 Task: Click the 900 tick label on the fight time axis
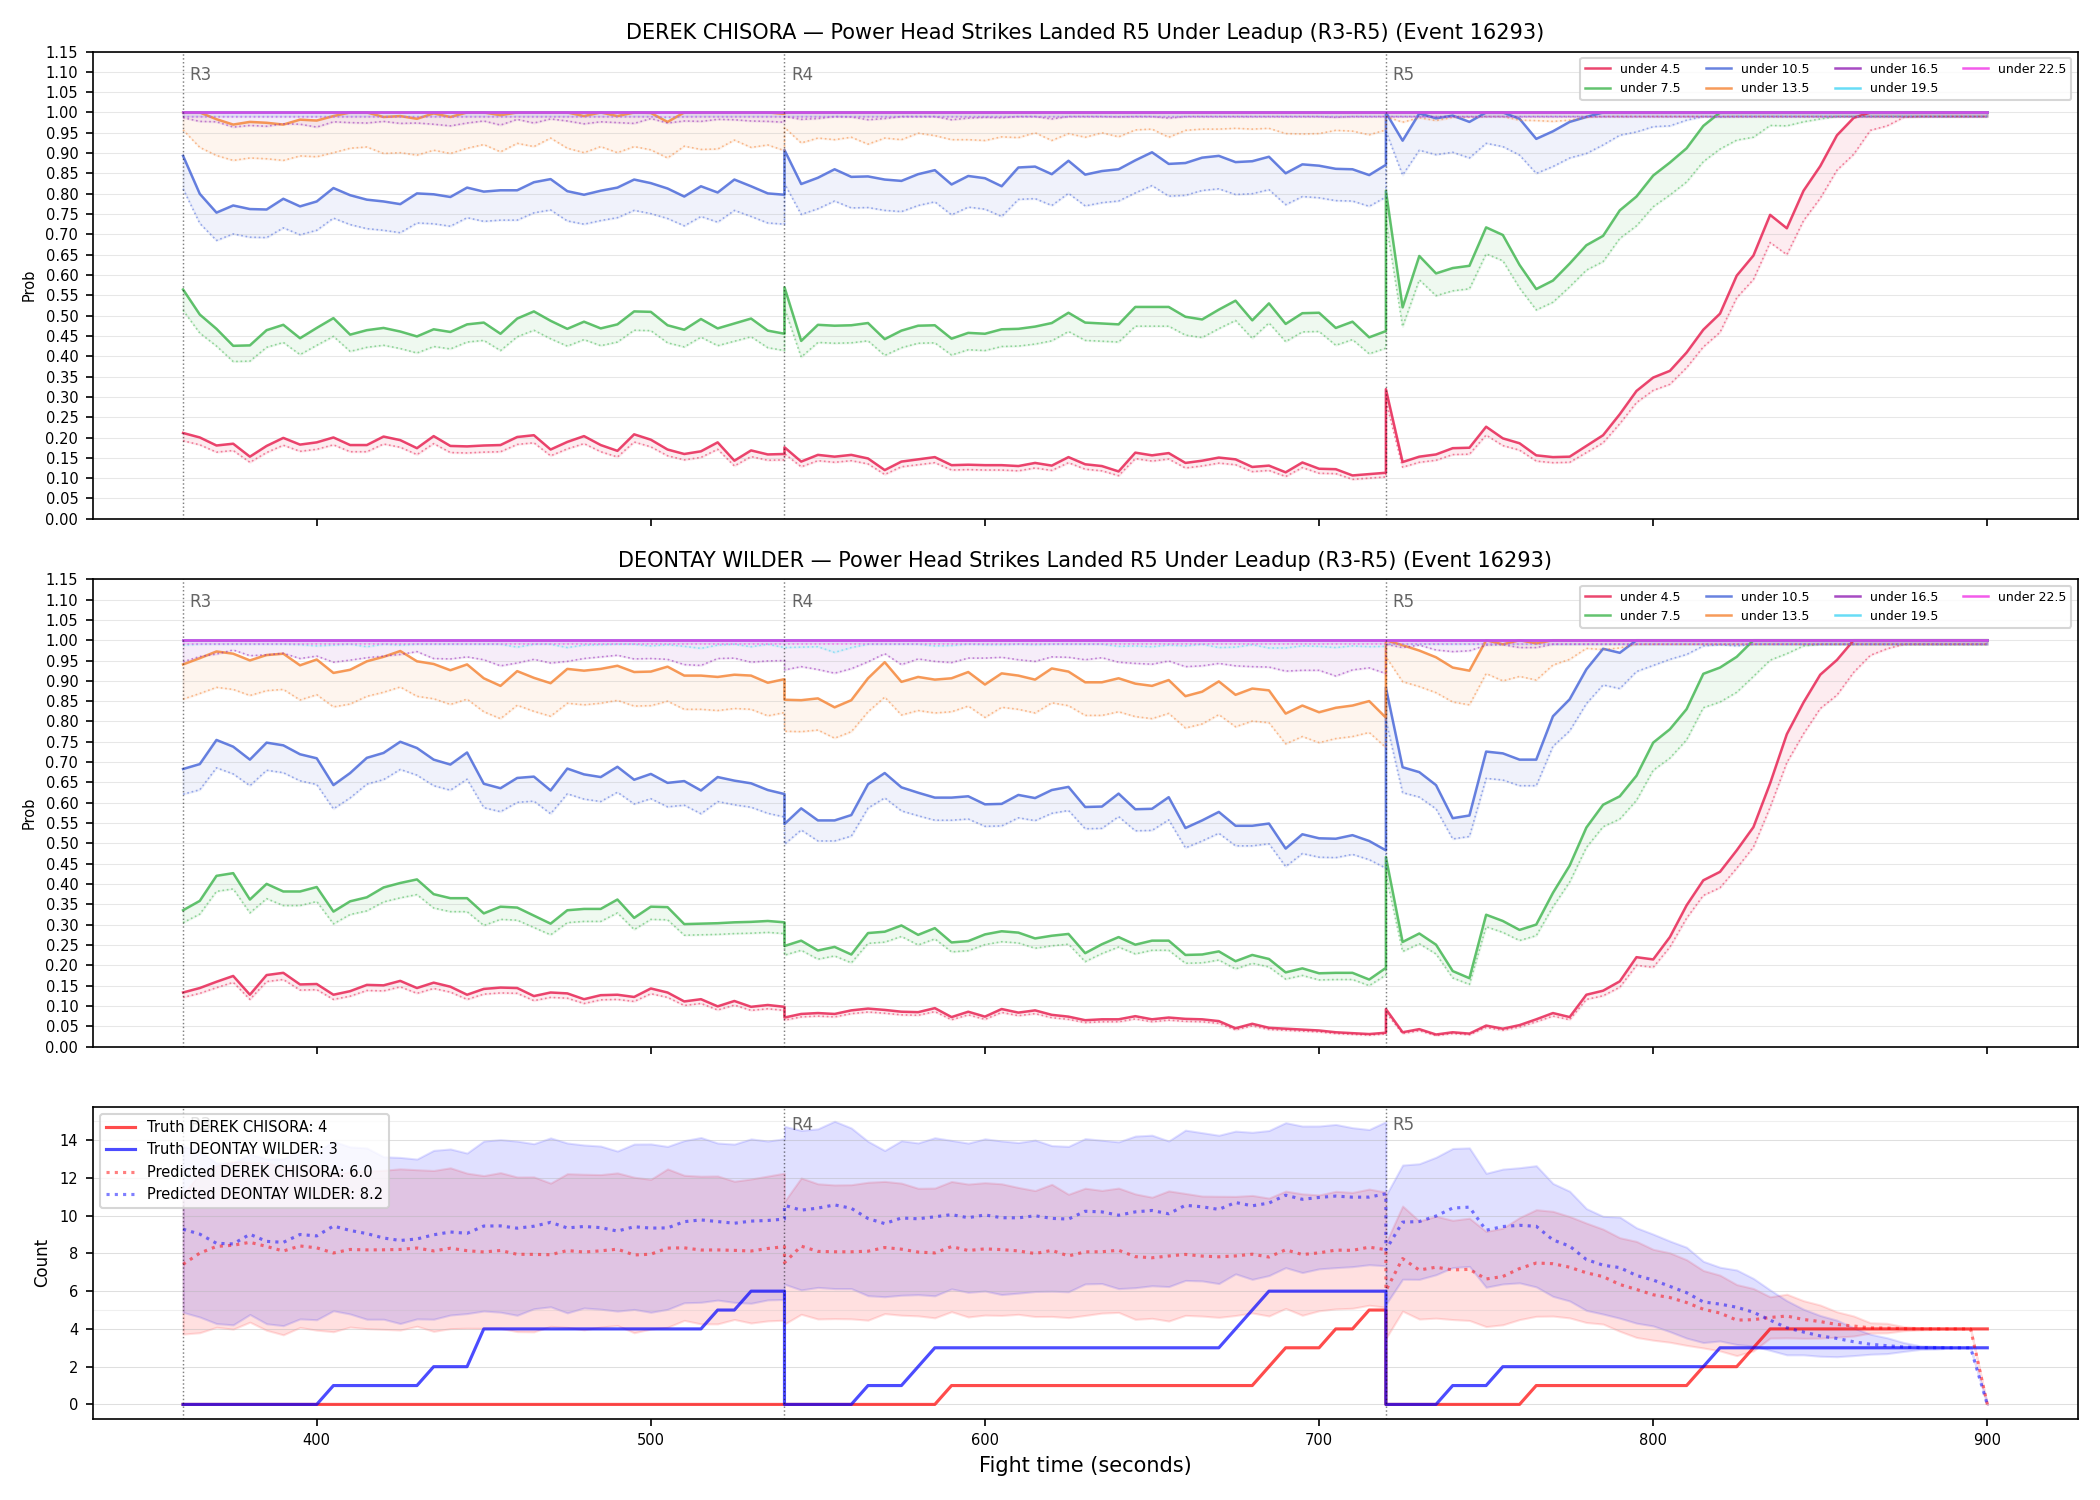(x=1987, y=1439)
